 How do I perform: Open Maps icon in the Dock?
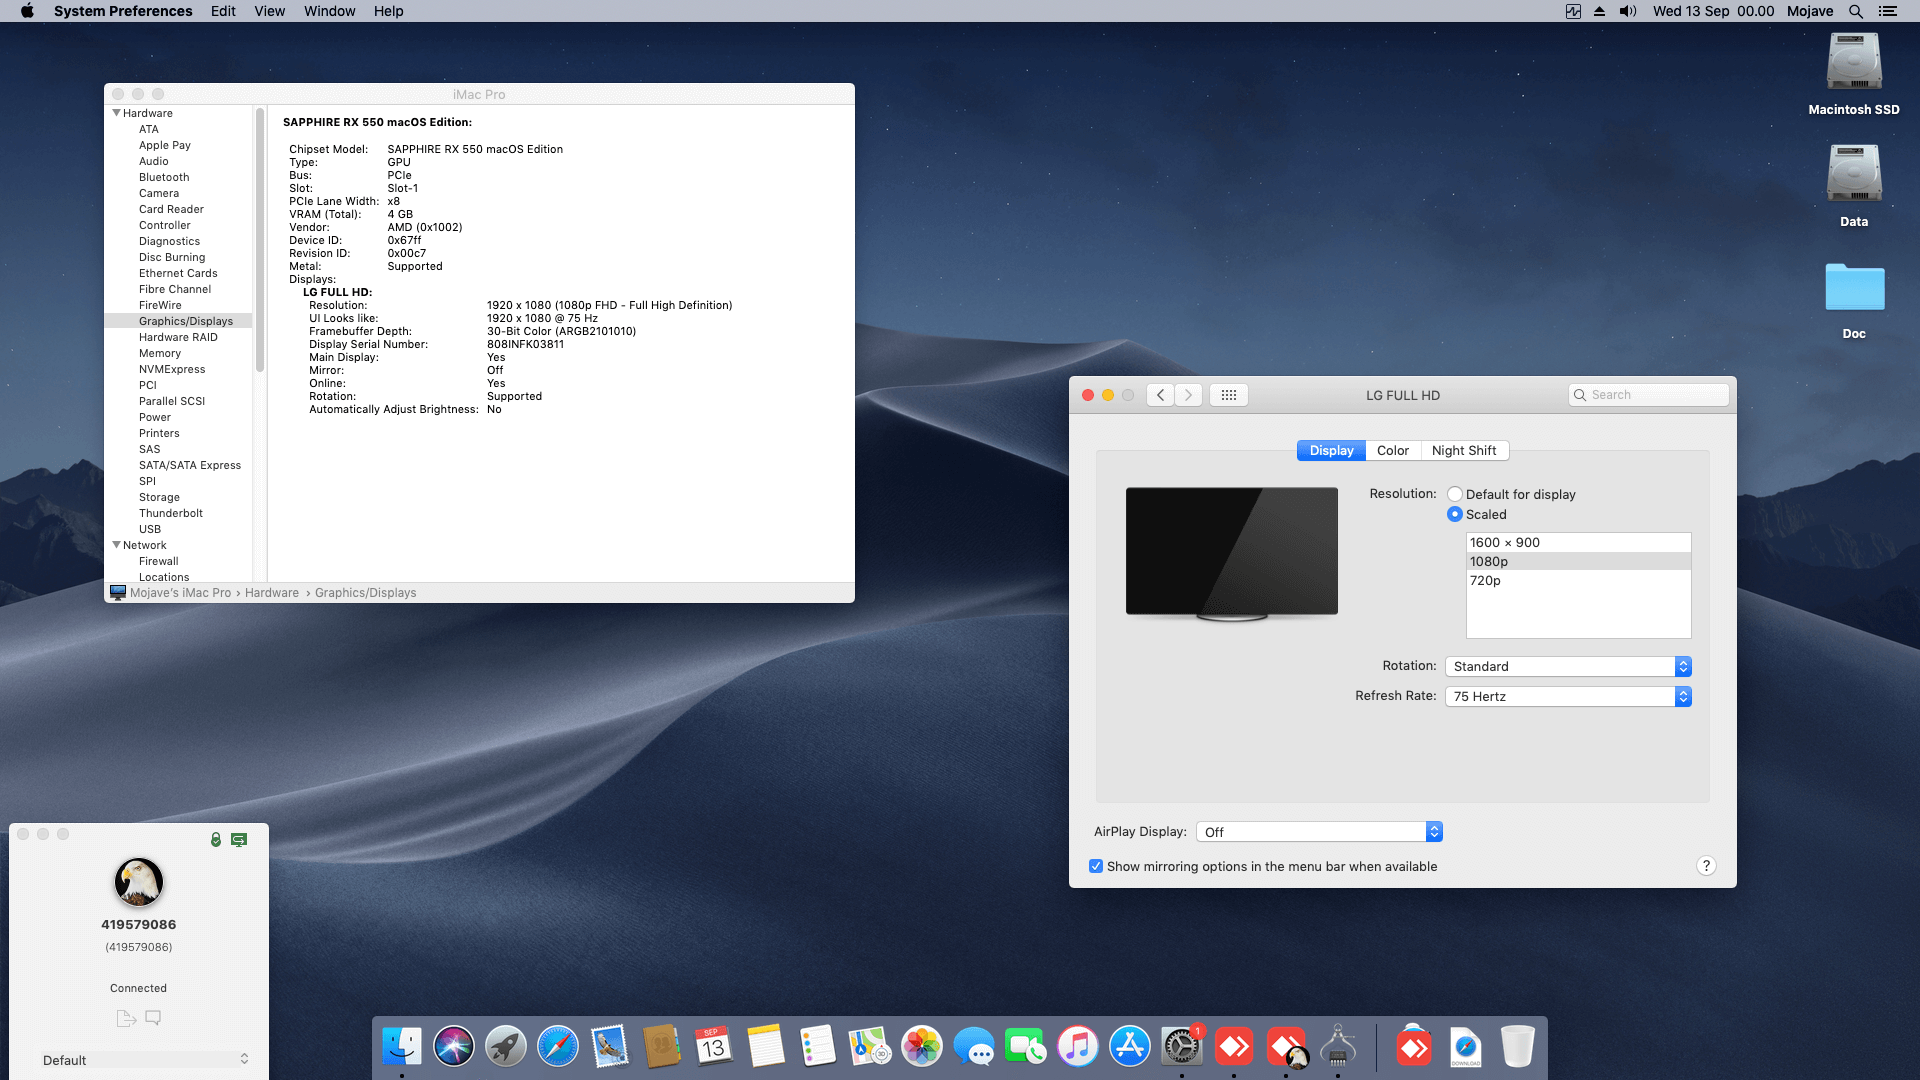(x=870, y=1047)
